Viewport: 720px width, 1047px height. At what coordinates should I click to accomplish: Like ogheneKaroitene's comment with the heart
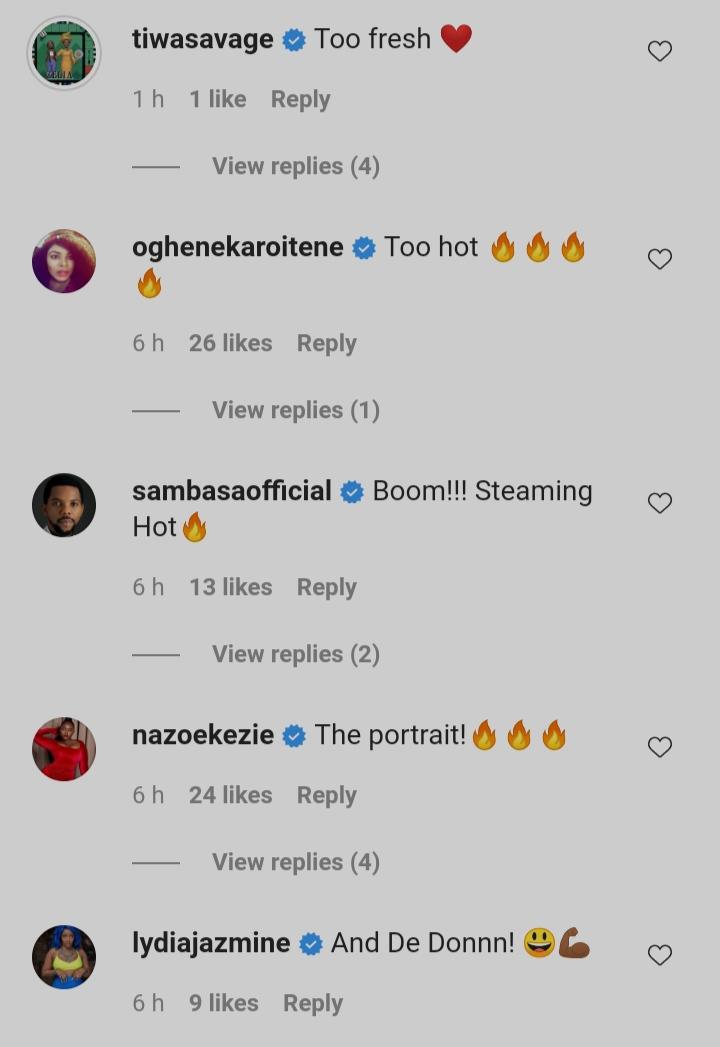click(x=659, y=259)
